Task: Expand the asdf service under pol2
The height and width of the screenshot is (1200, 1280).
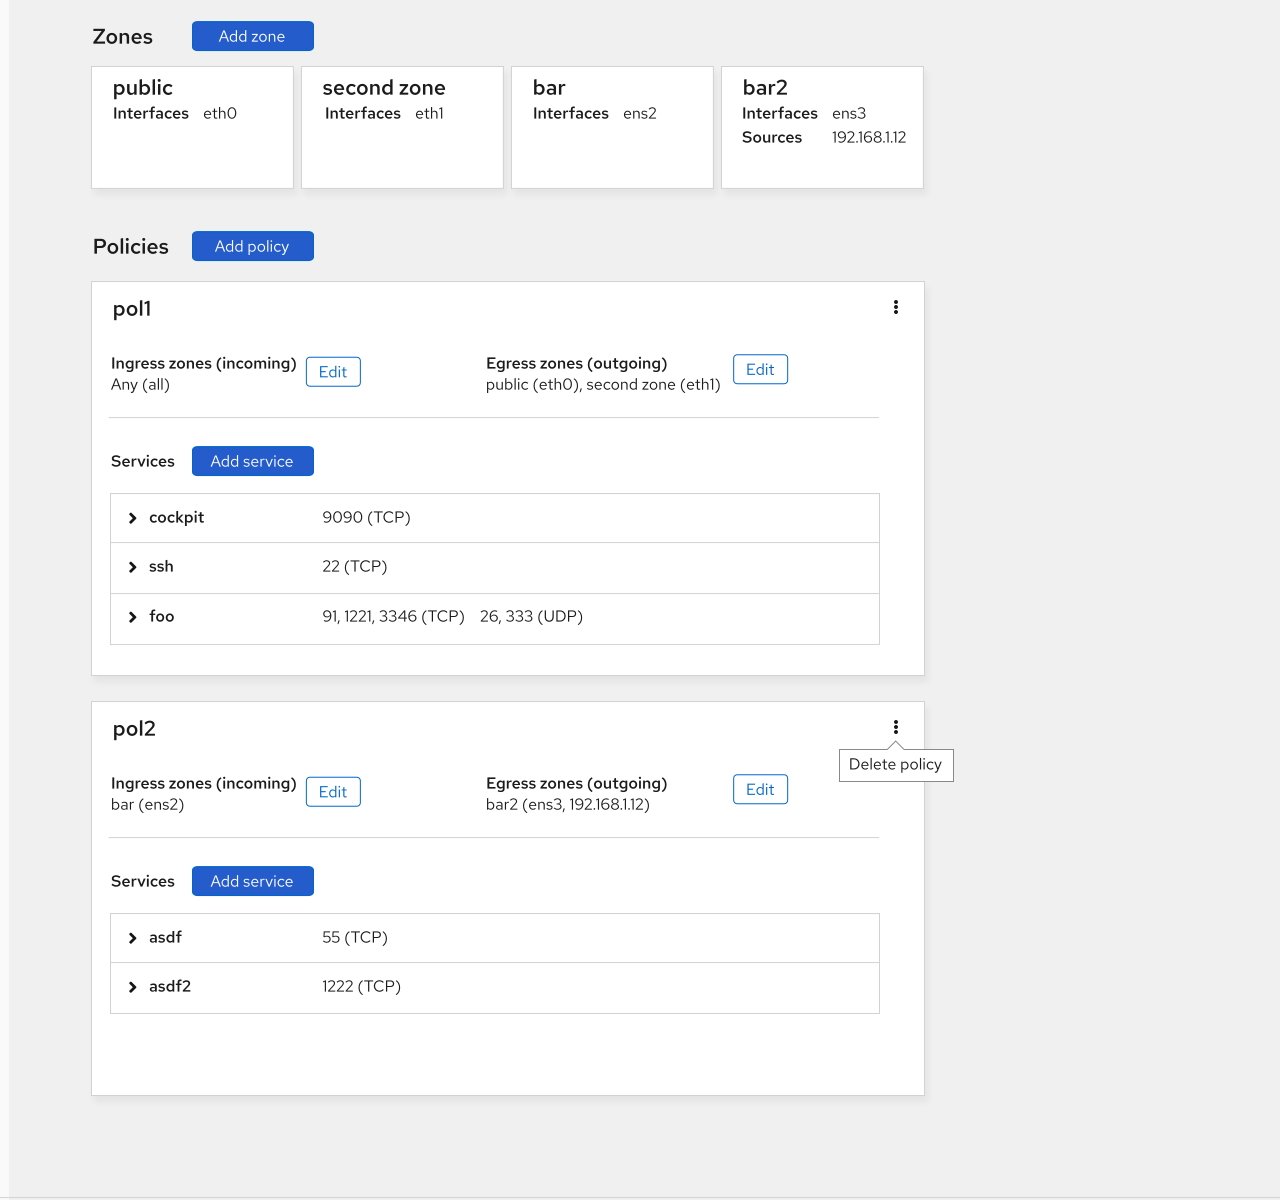Action: (x=132, y=937)
